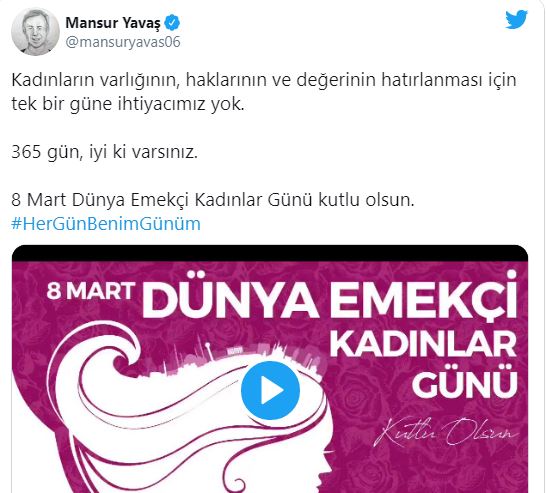This screenshot has height=493, width=546.
Task: Click the 'KADINLAR' word in video poster
Action: tap(423, 344)
